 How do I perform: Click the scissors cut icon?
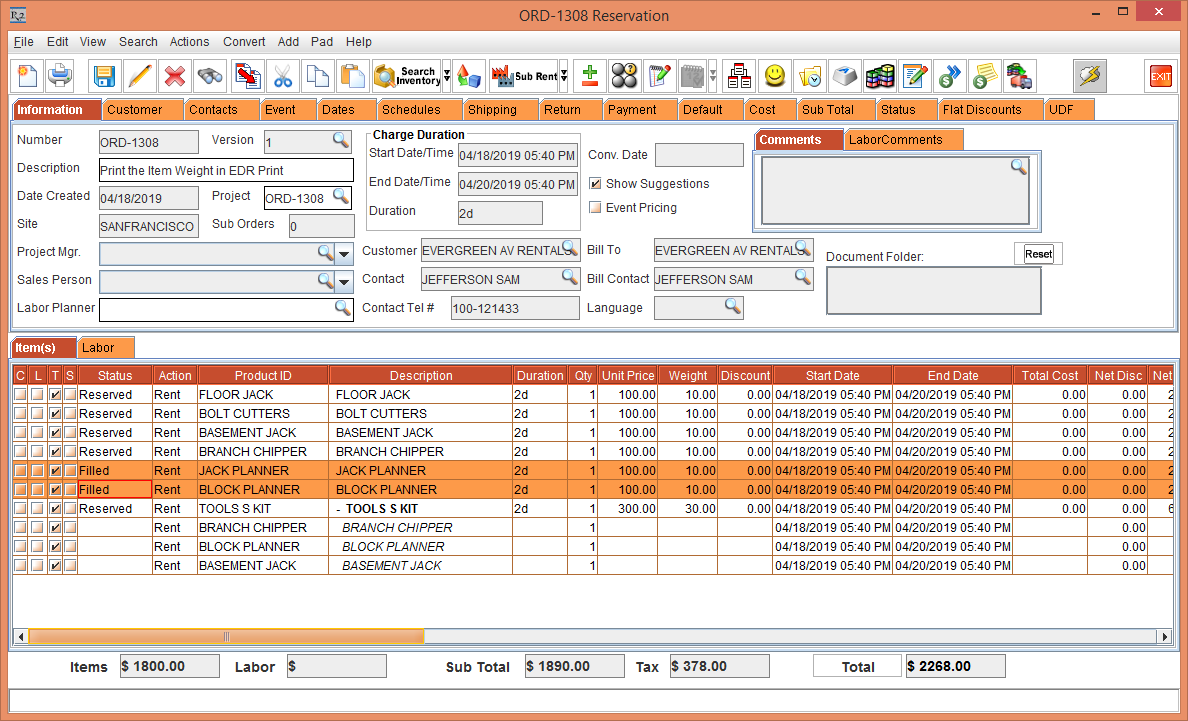pyautogui.click(x=283, y=76)
